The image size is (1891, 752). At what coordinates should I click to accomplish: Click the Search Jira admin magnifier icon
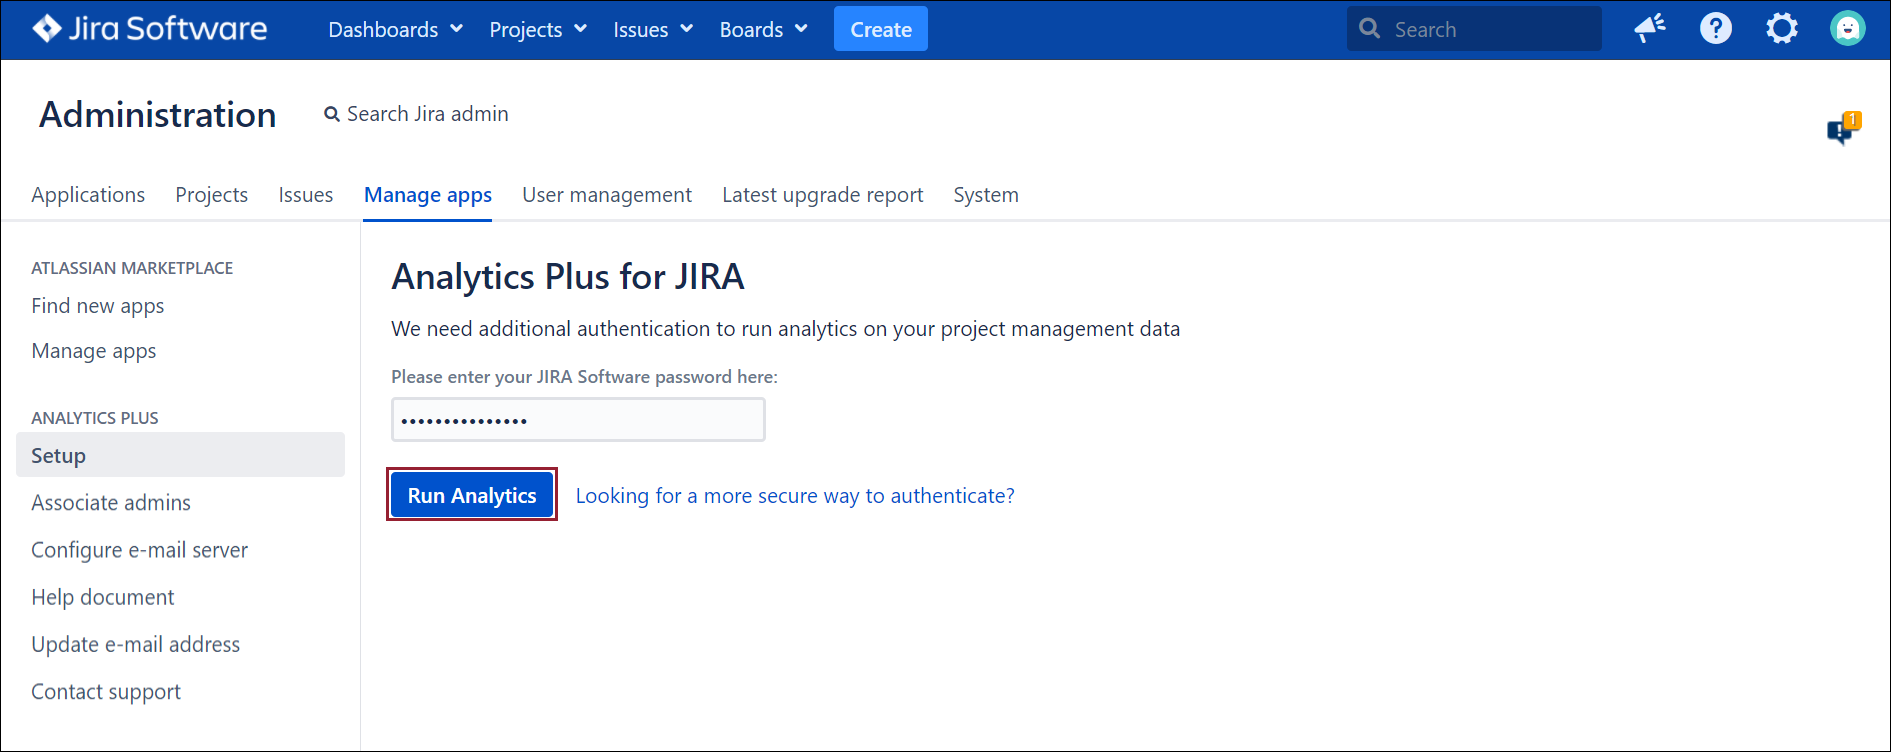click(x=332, y=115)
